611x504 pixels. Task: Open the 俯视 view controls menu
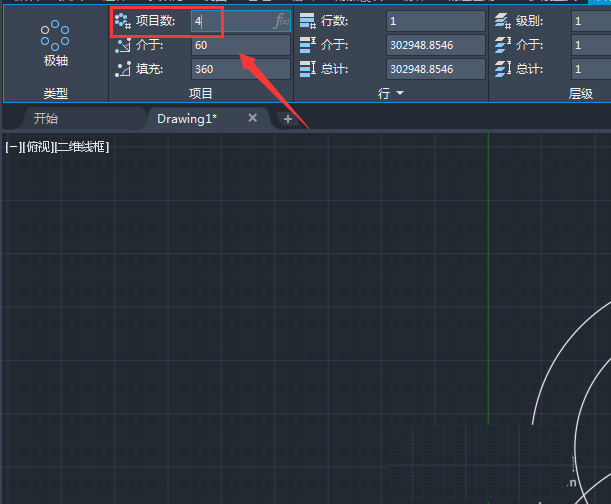point(39,147)
